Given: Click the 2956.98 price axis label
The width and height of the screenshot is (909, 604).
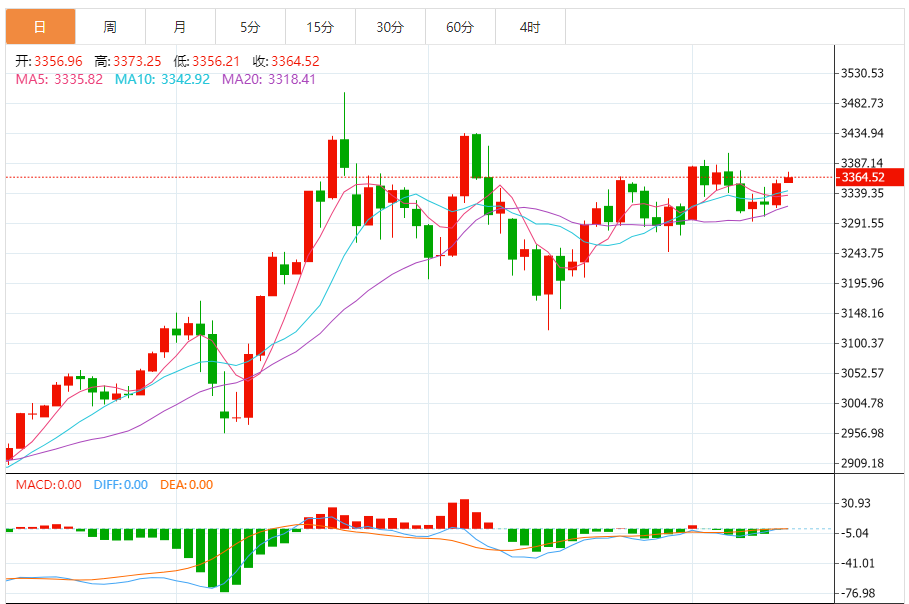Looking at the screenshot, I should [x=862, y=433].
